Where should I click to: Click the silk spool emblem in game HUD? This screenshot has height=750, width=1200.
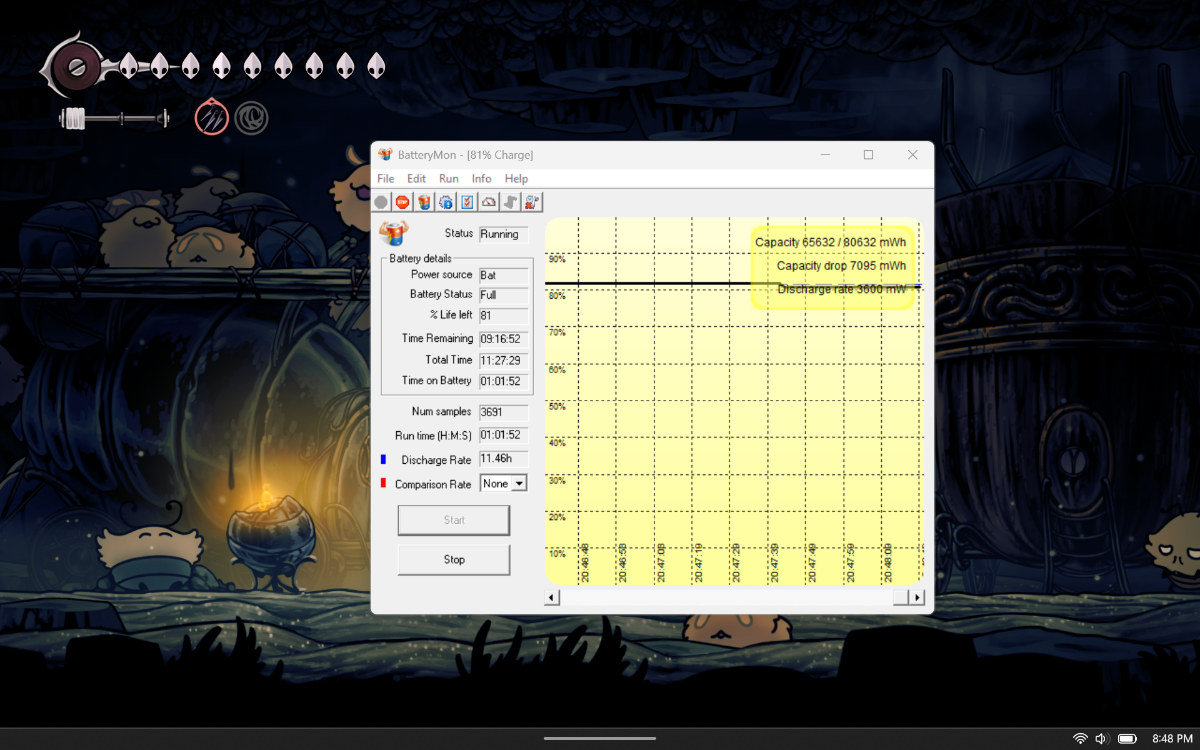click(x=77, y=68)
